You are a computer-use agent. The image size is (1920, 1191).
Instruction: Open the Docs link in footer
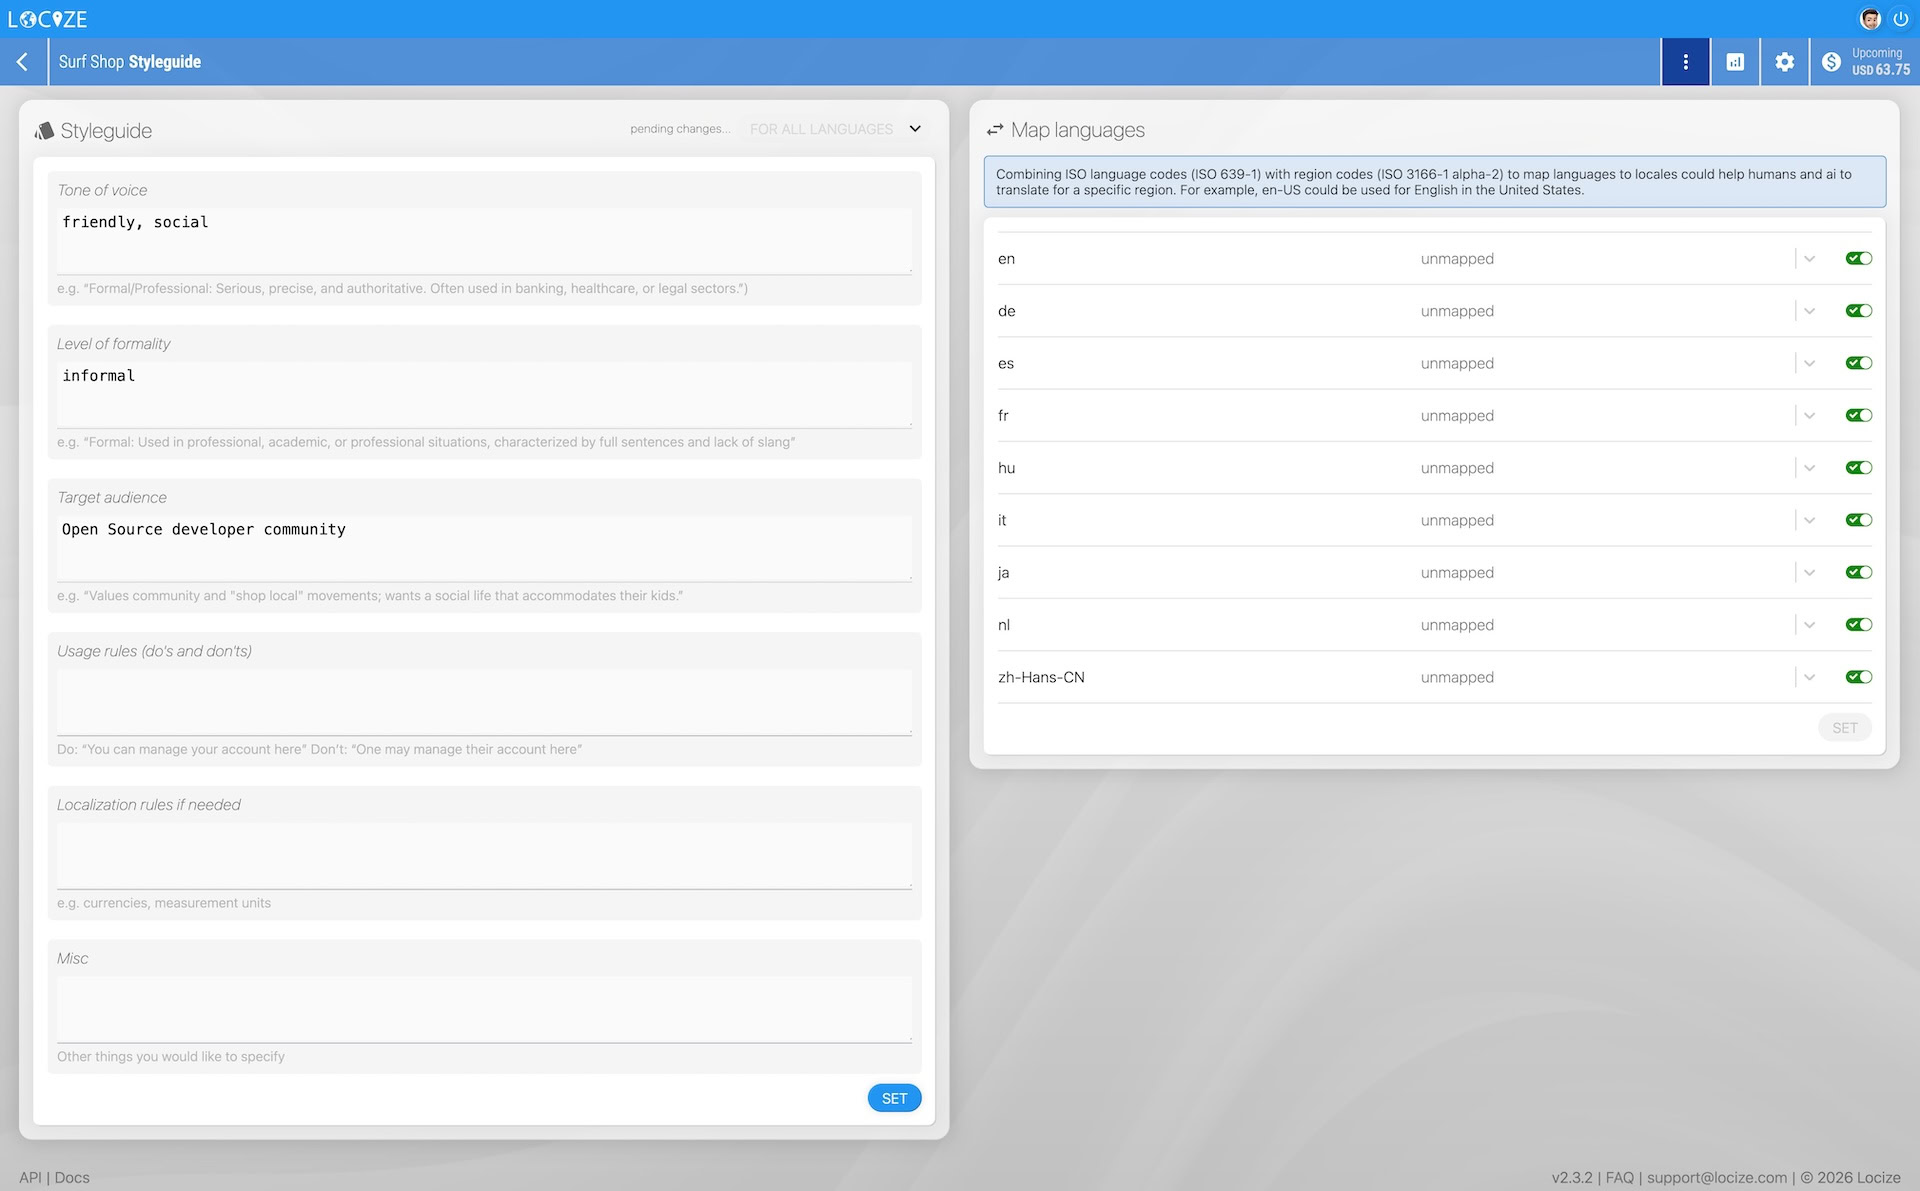(x=72, y=1177)
